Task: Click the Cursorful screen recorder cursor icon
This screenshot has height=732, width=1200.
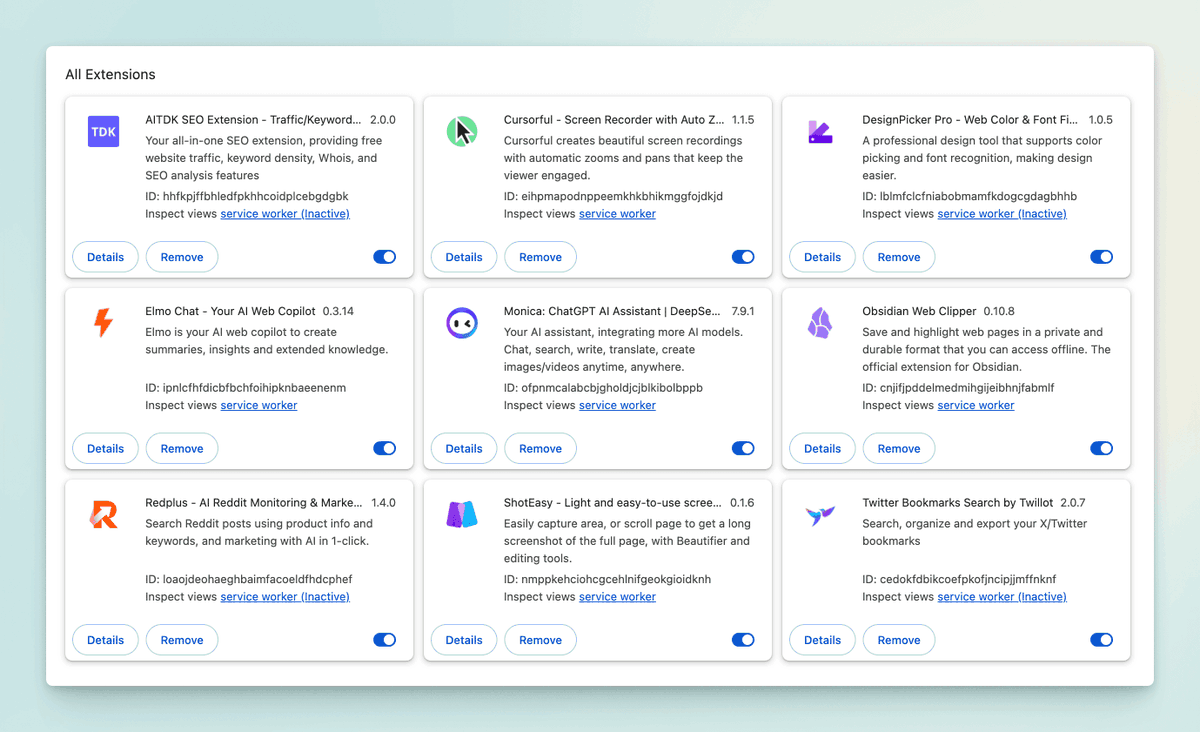Action: point(462,132)
